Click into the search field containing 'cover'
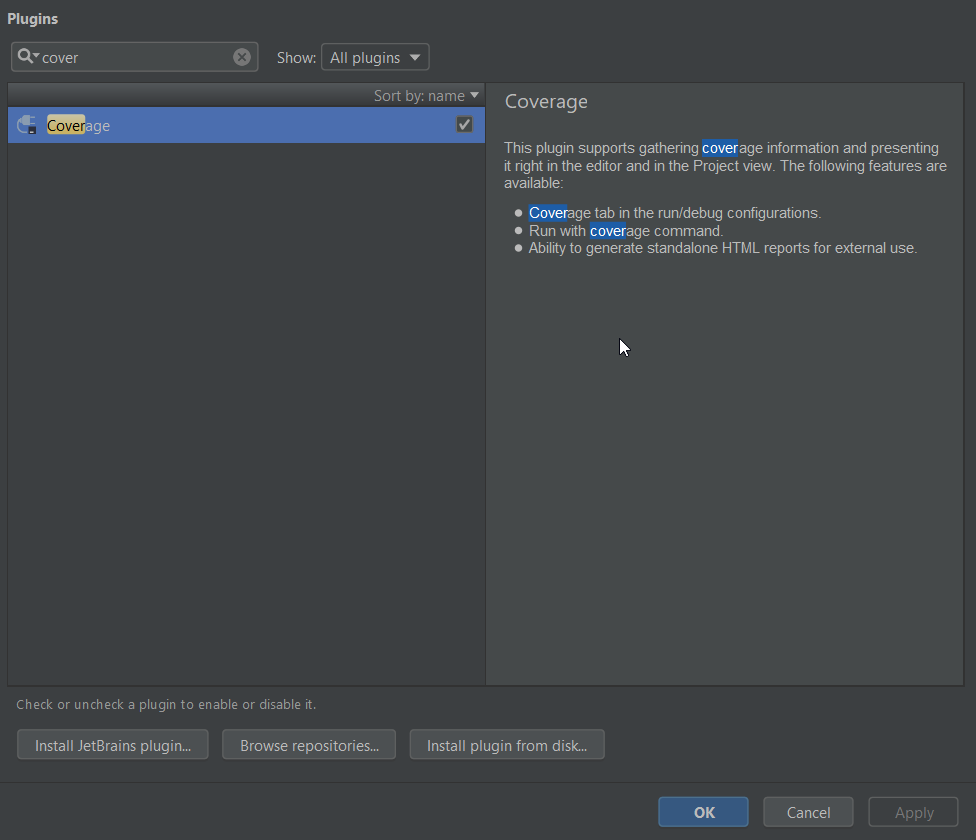This screenshot has width=976, height=840. point(134,57)
